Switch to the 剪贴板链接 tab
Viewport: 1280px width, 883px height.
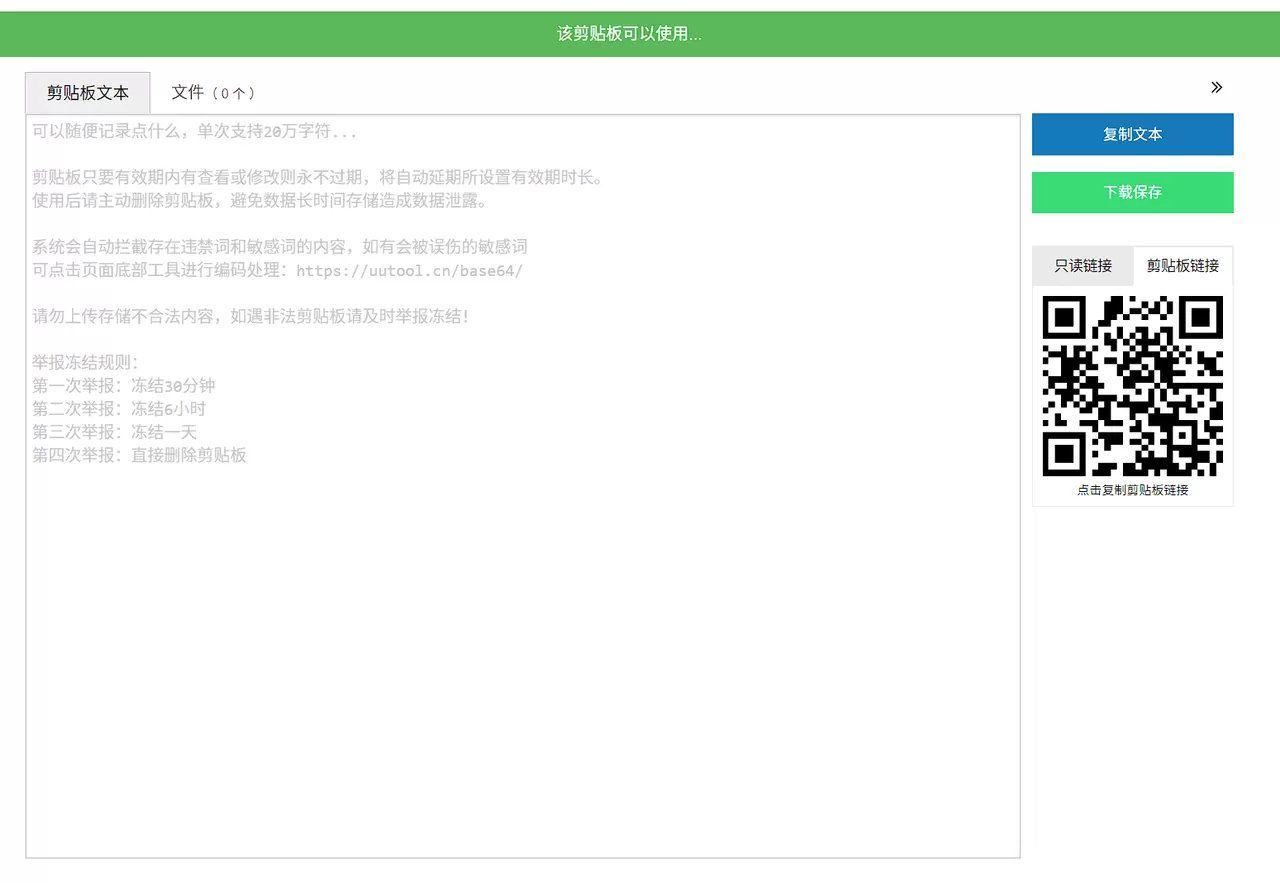(1183, 265)
